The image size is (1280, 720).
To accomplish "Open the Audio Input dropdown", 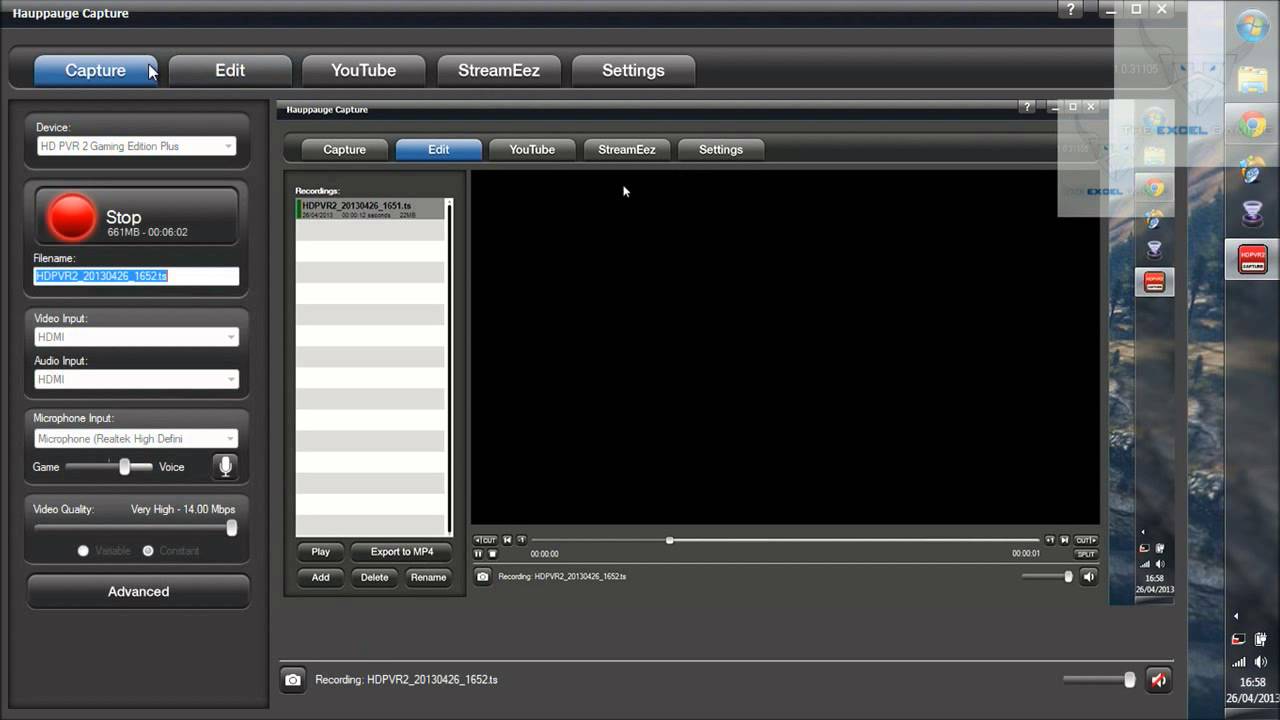I will click(136, 379).
